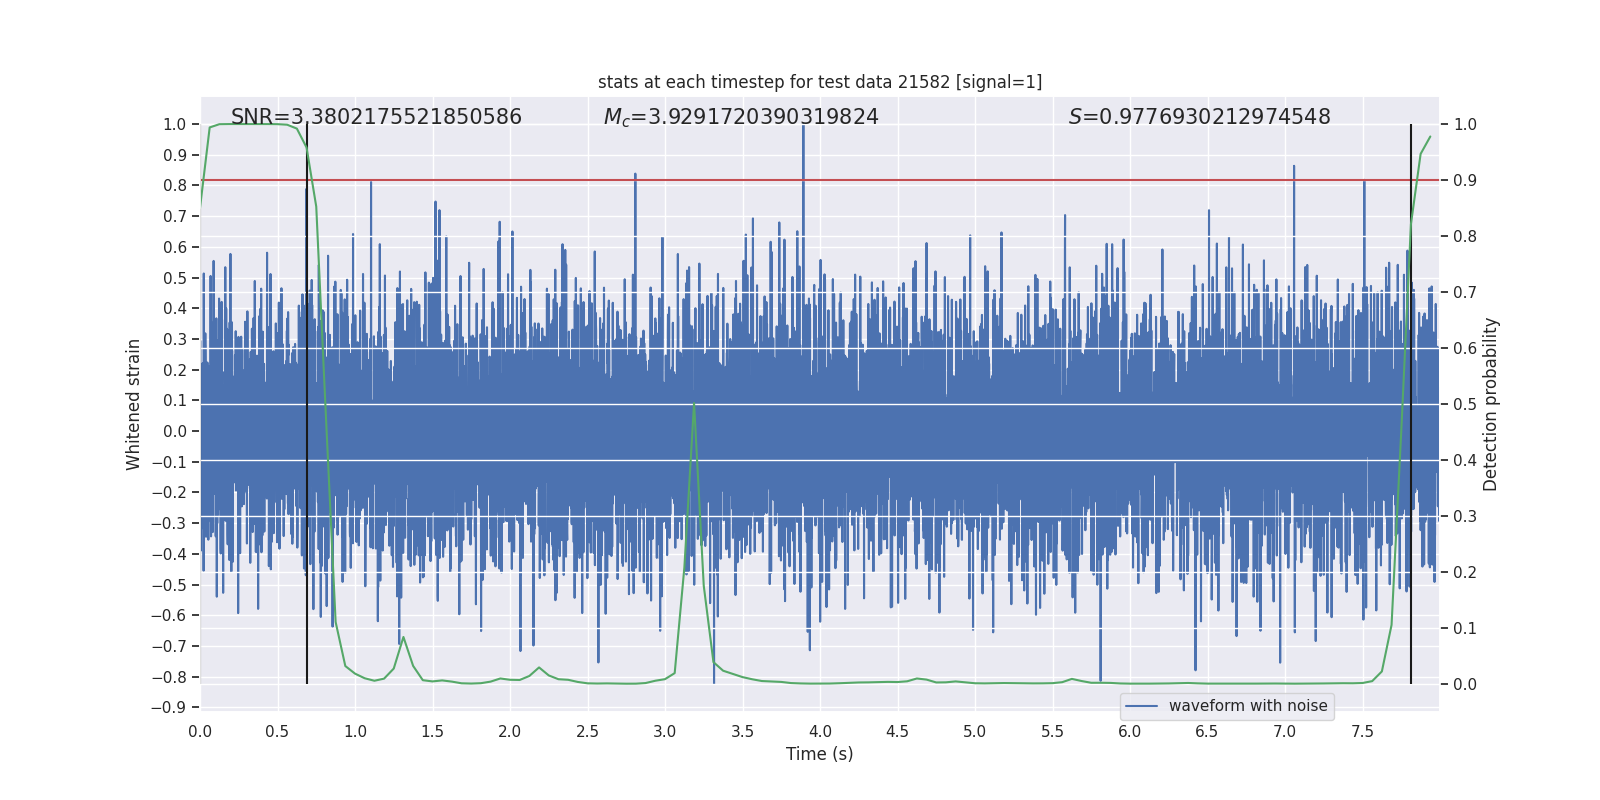The width and height of the screenshot is (1600, 800).
Task: Click the 7.5 tick label on the time axis
Action: pos(1362,731)
